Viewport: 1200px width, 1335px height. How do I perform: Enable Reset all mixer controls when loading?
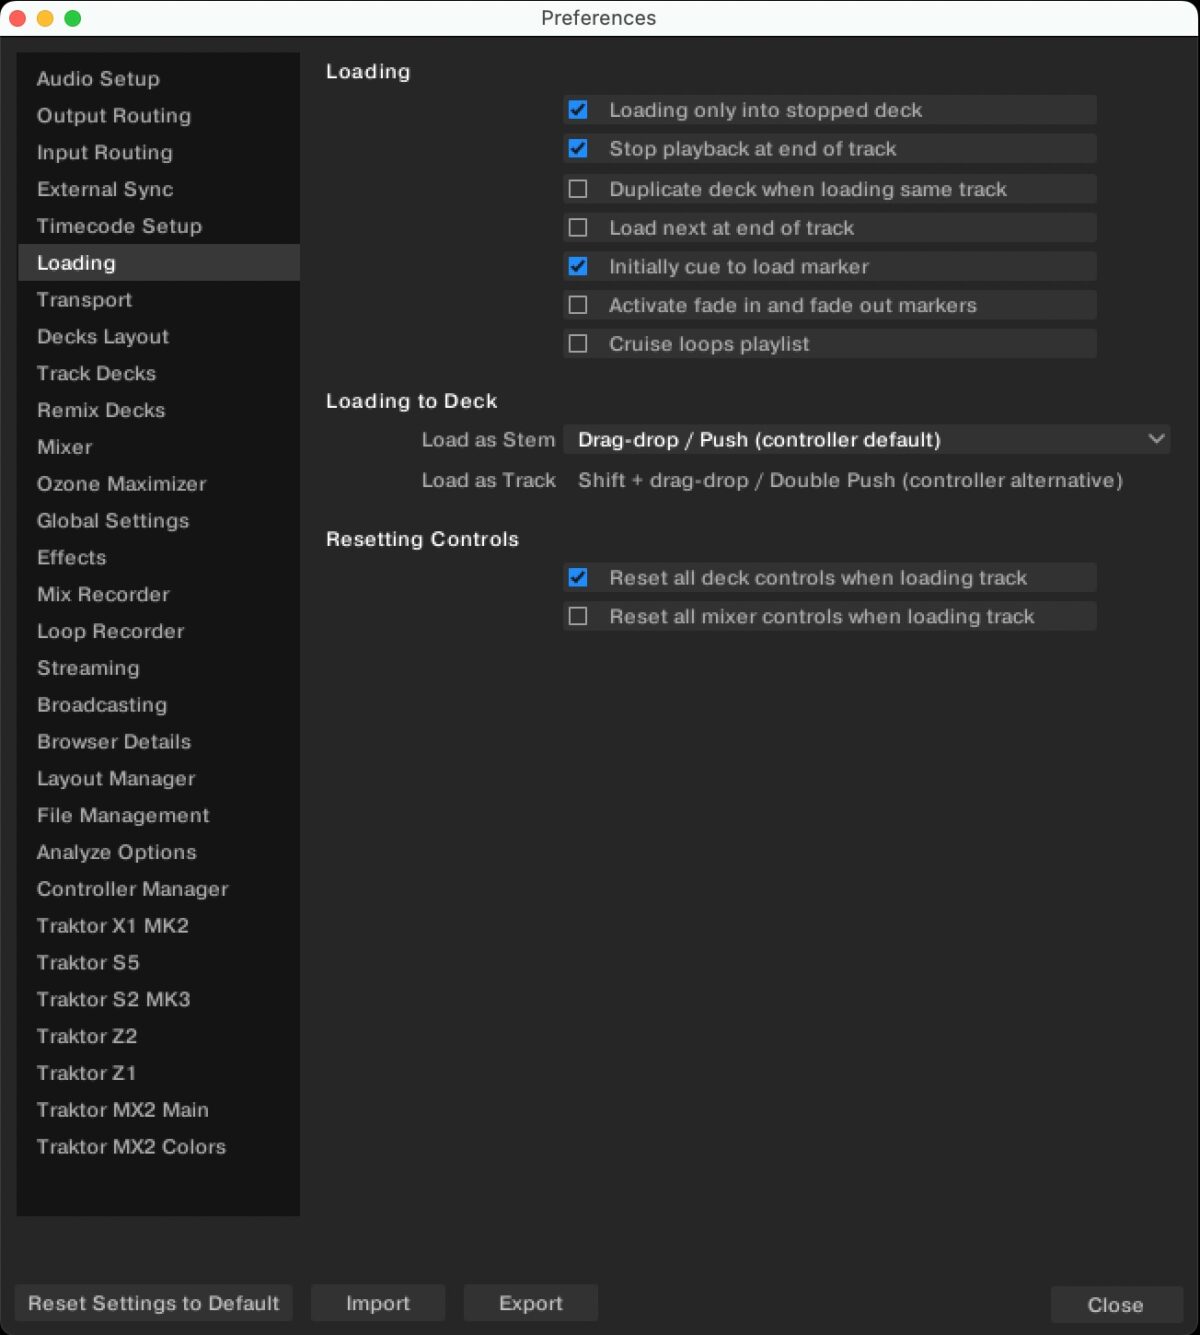tap(578, 617)
